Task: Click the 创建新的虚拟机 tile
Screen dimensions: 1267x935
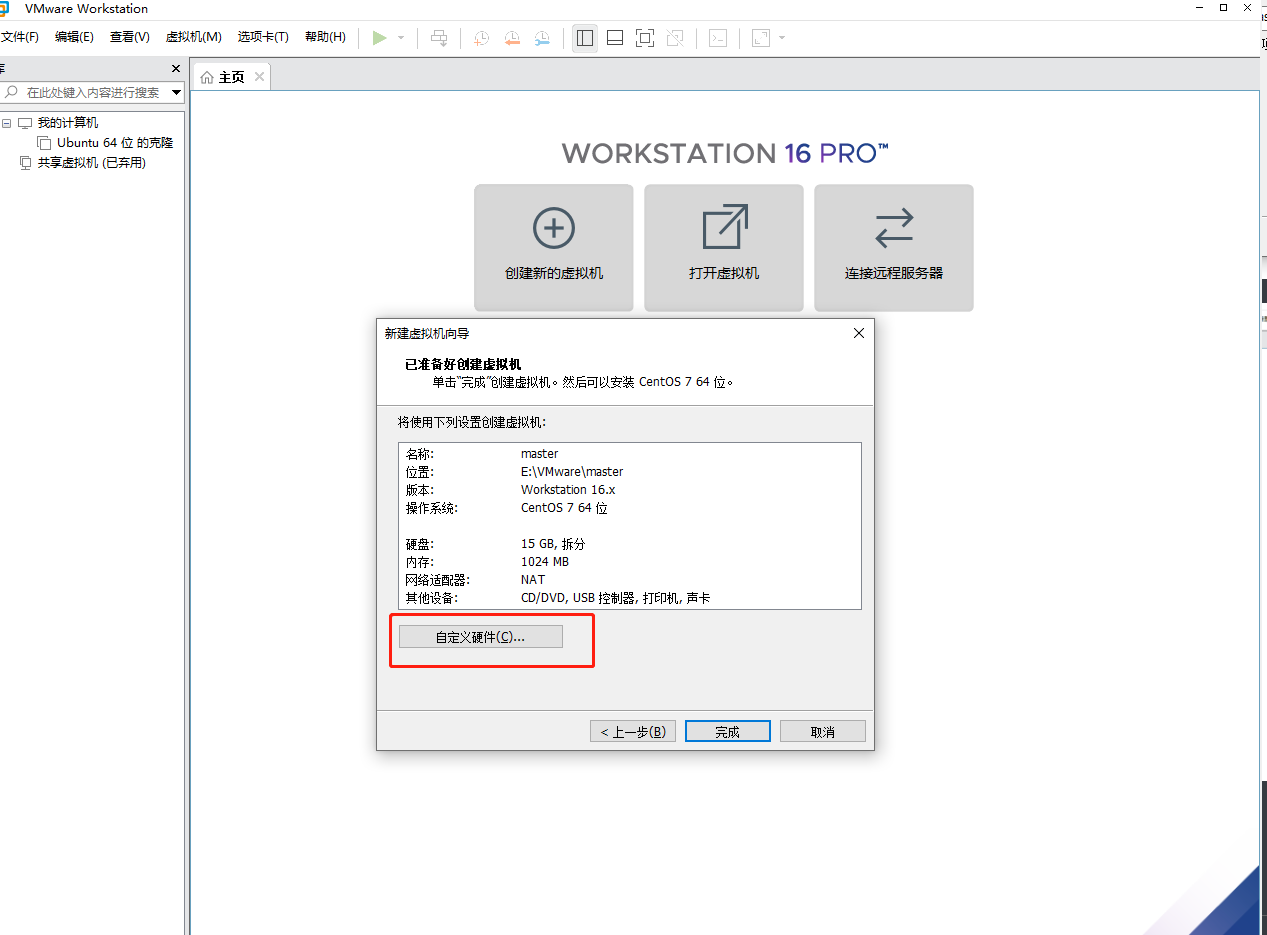Action: (554, 247)
